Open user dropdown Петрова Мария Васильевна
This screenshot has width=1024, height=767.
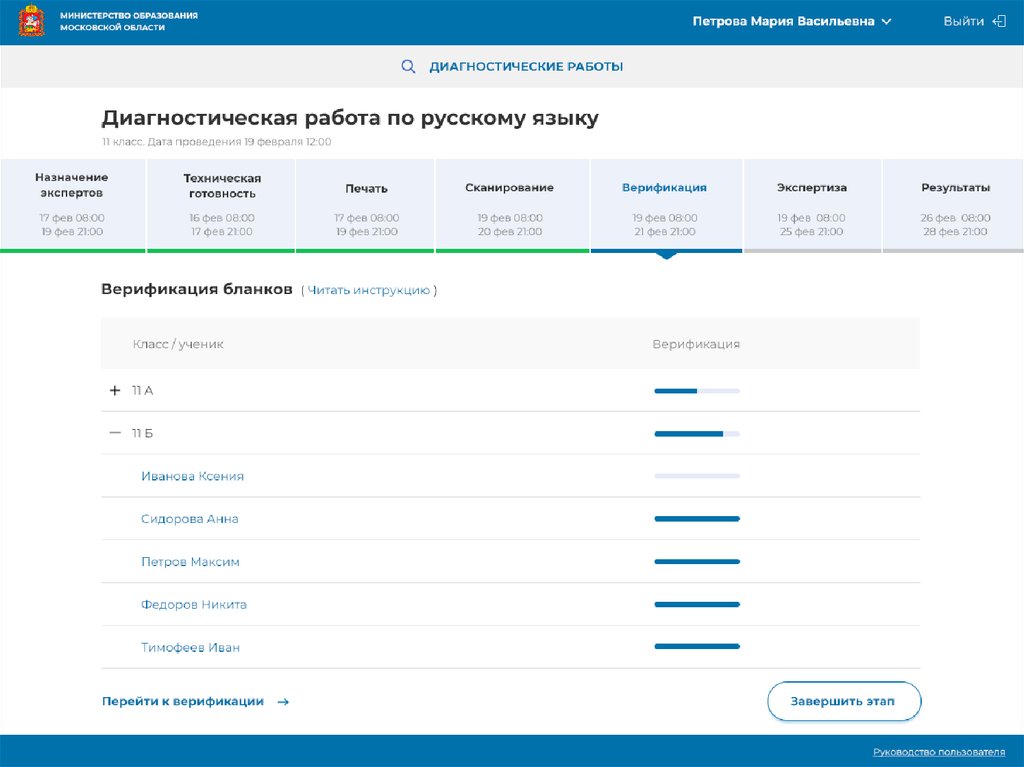(x=791, y=21)
